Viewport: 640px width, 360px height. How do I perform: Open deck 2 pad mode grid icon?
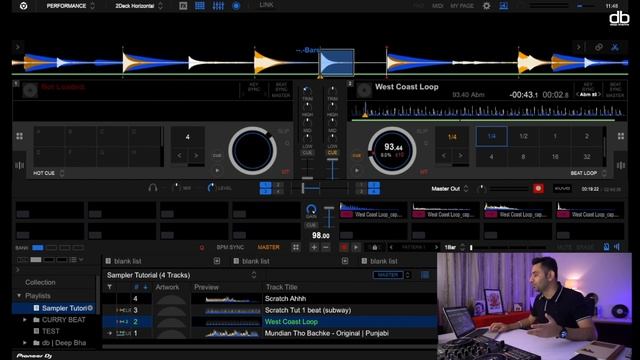(x=620, y=136)
